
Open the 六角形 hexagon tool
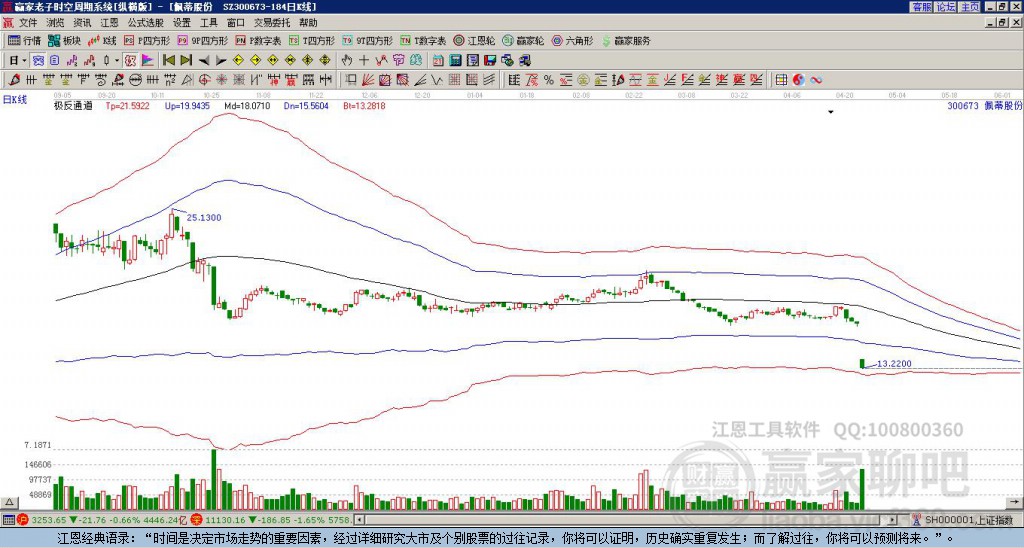573,40
